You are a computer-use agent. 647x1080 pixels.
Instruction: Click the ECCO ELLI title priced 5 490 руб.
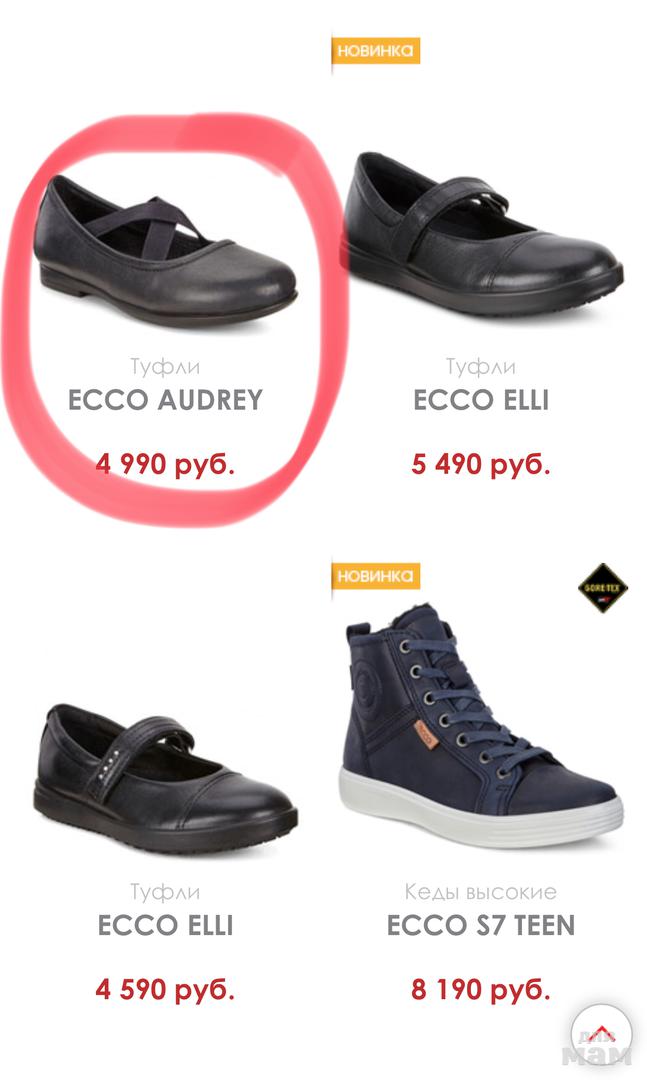(481, 400)
